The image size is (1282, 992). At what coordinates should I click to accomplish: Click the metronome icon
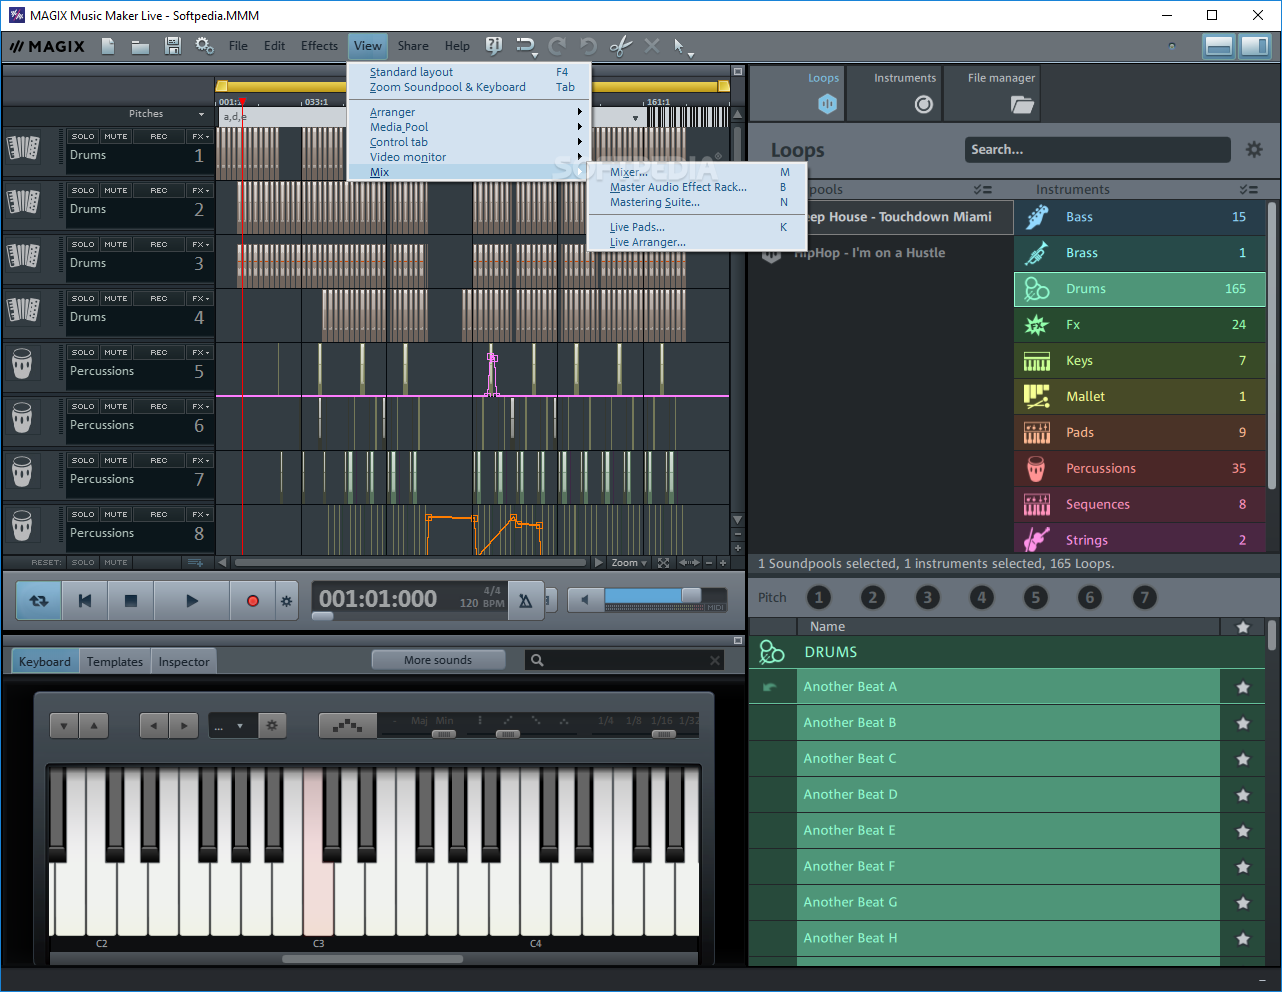click(x=525, y=601)
